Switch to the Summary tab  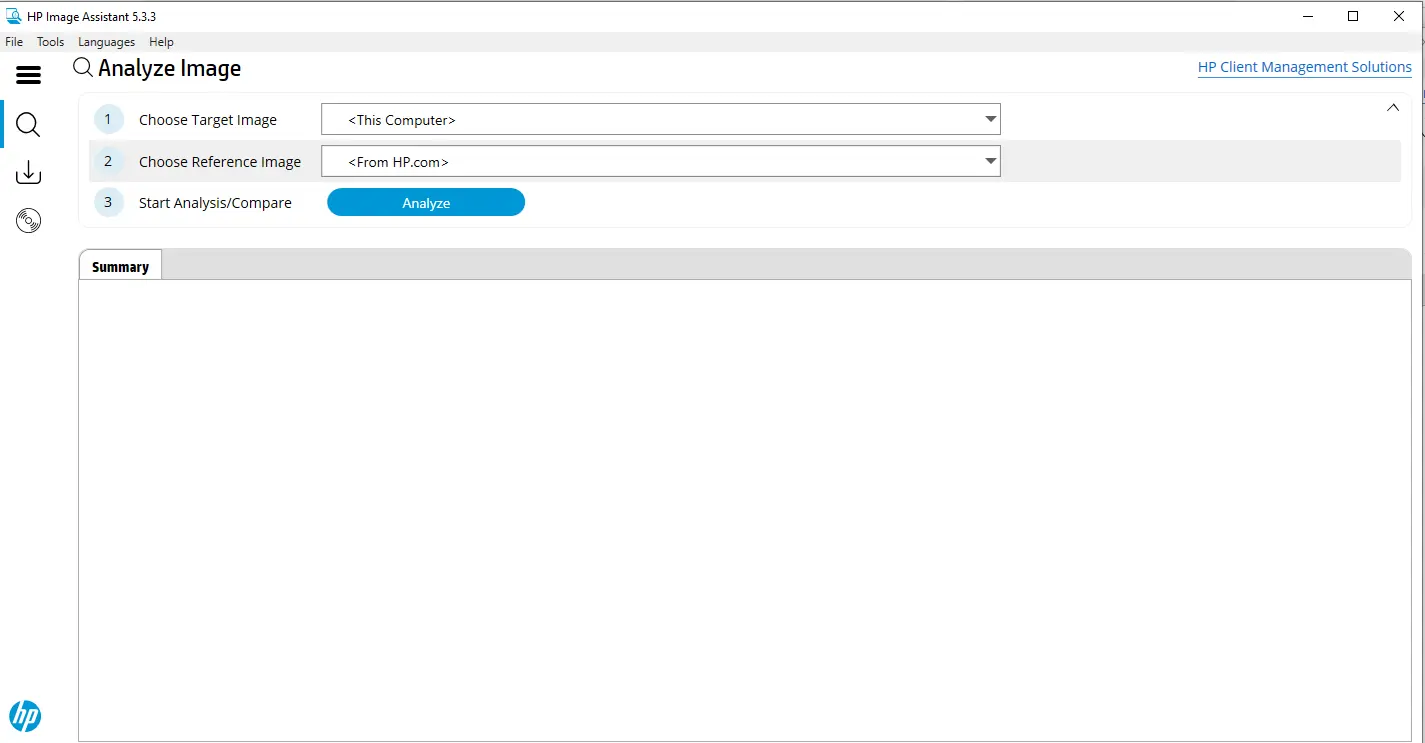(x=120, y=266)
